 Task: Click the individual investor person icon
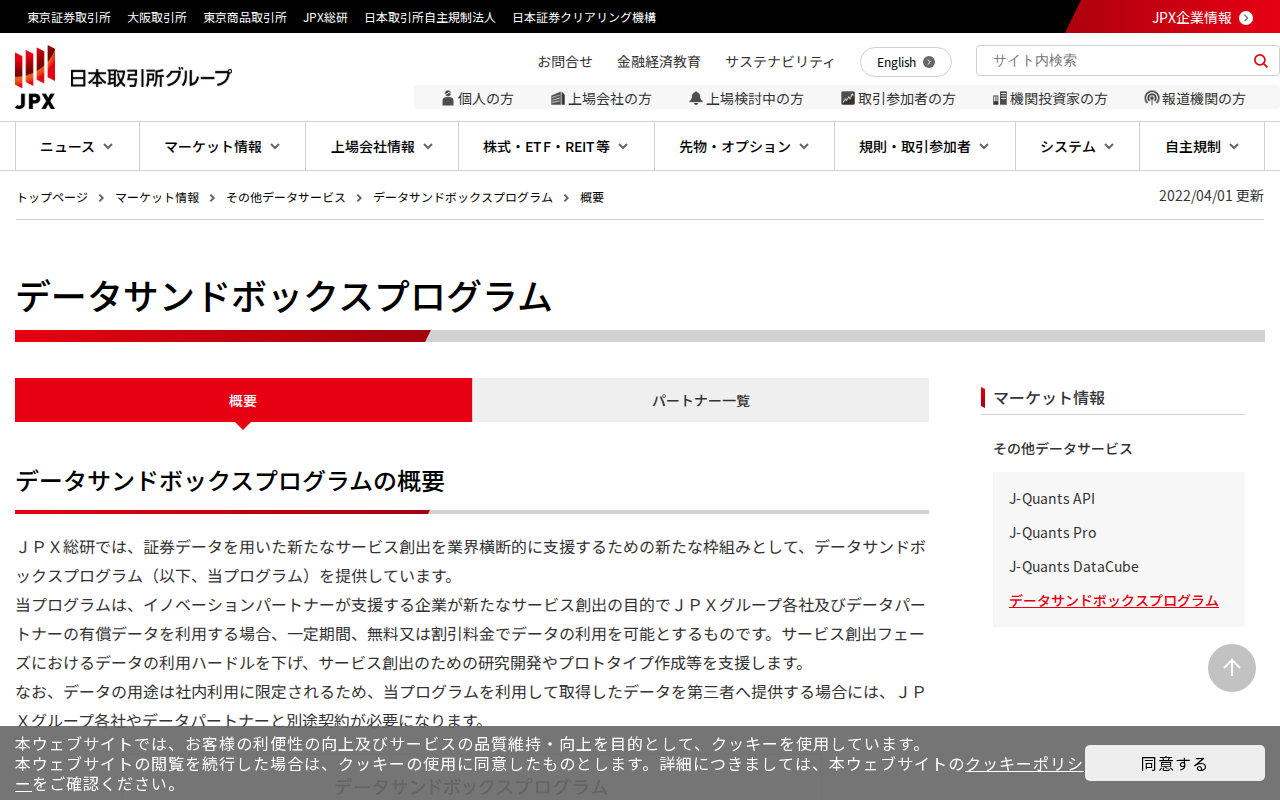[x=448, y=98]
